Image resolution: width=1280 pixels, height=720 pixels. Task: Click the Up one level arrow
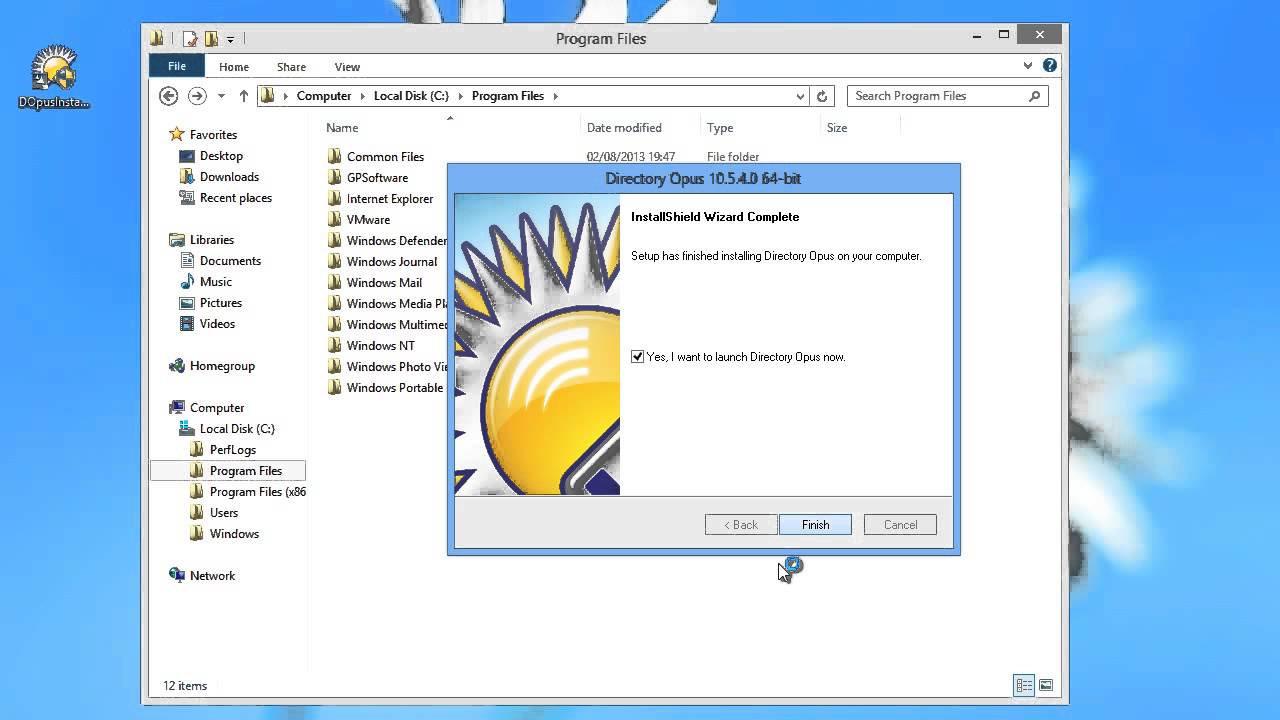(x=243, y=96)
